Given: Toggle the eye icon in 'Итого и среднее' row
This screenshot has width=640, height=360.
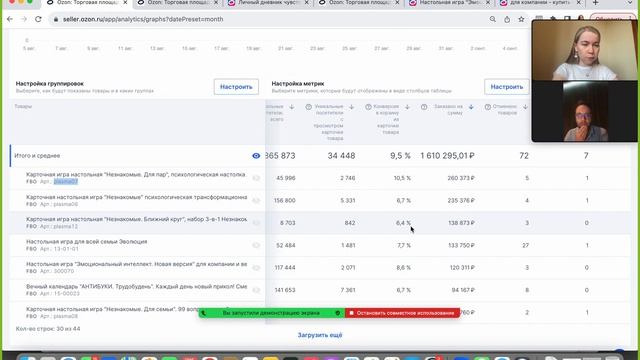Looking at the screenshot, I should 256,156.
